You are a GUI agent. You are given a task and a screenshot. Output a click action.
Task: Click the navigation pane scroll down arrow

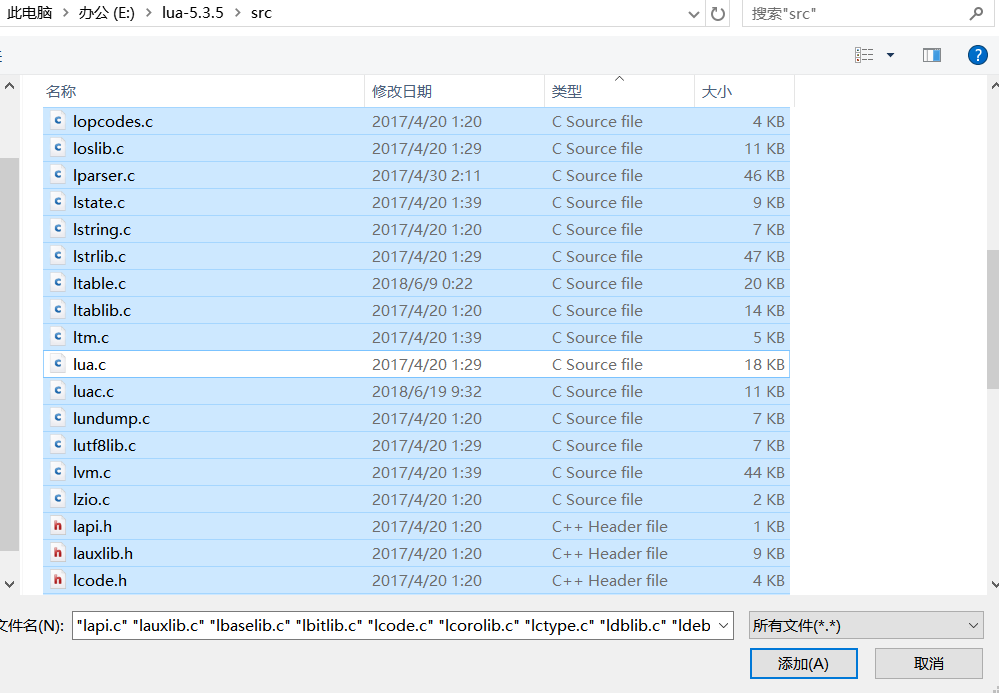pos(9,583)
